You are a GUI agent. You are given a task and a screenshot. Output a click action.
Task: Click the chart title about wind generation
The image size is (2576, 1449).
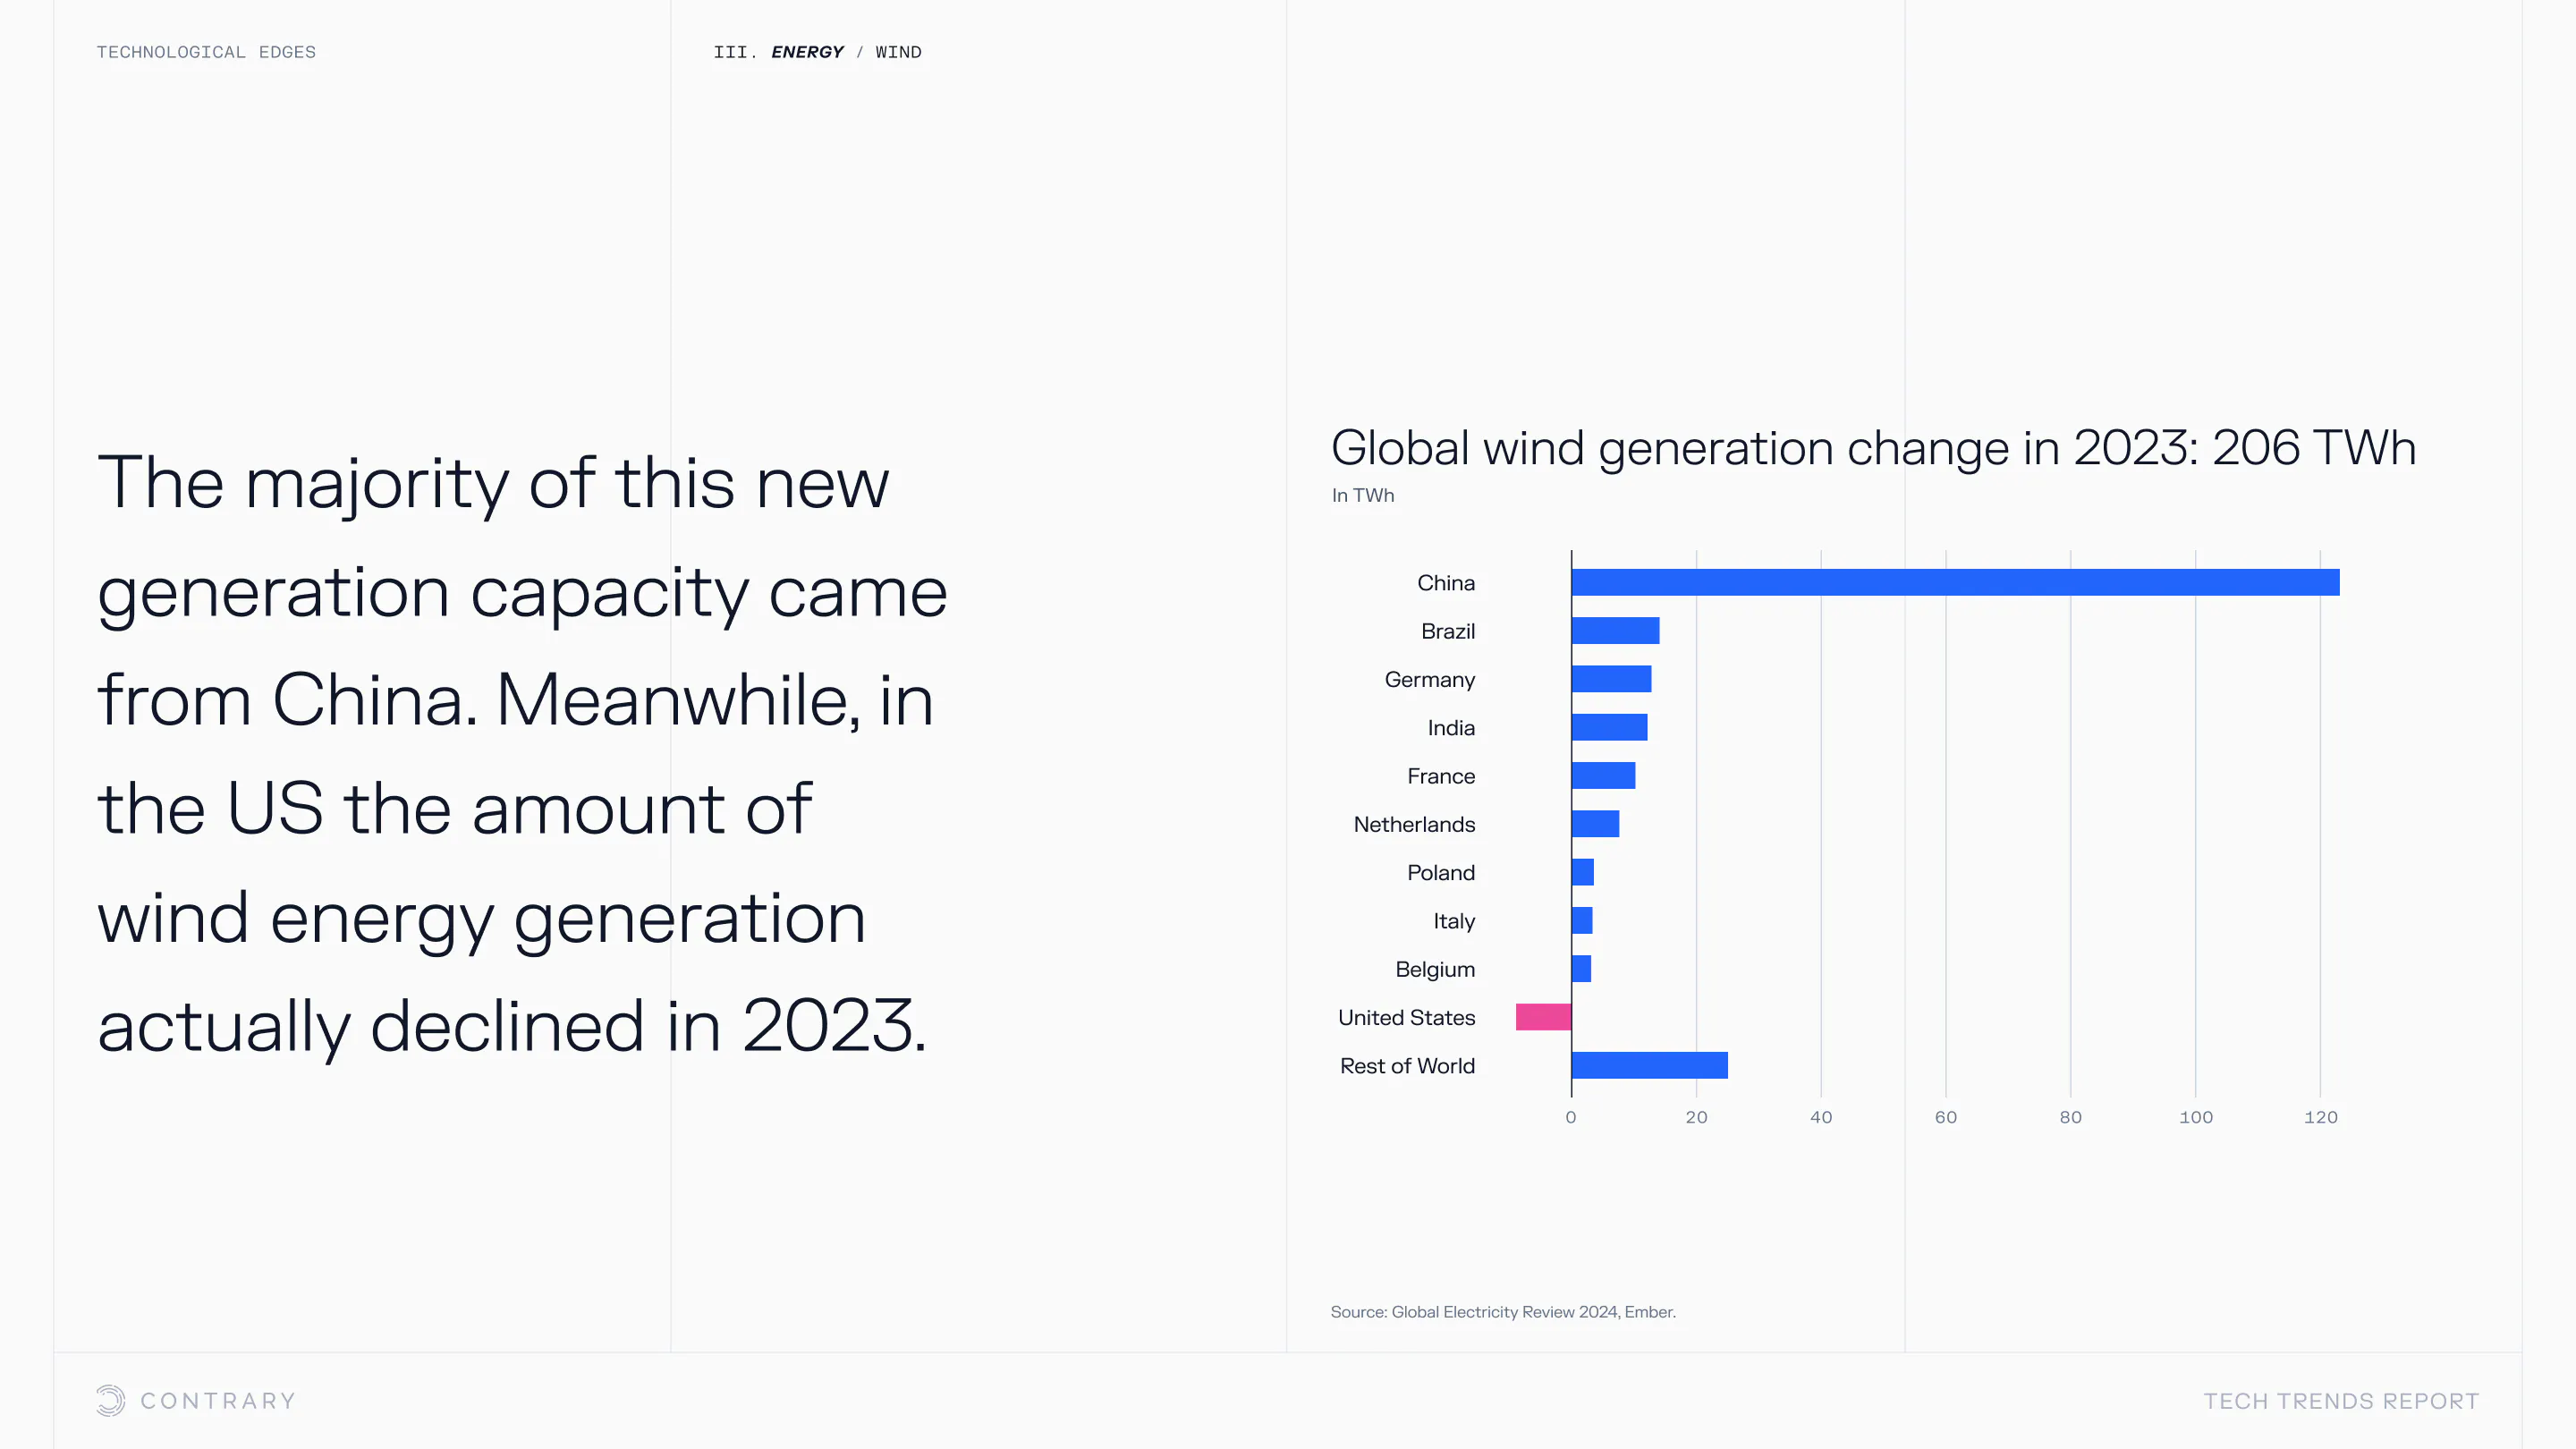pyautogui.click(x=1873, y=447)
